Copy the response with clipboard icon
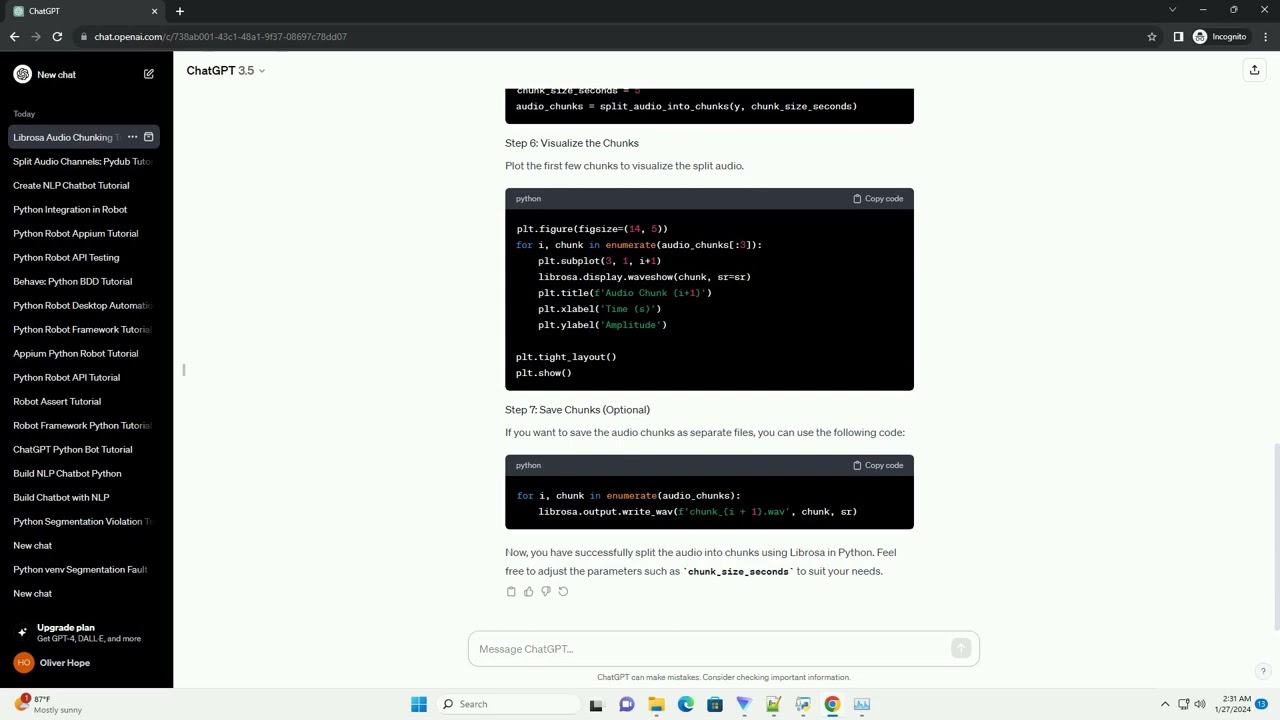This screenshot has width=1280, height=720. coord(511,591)
